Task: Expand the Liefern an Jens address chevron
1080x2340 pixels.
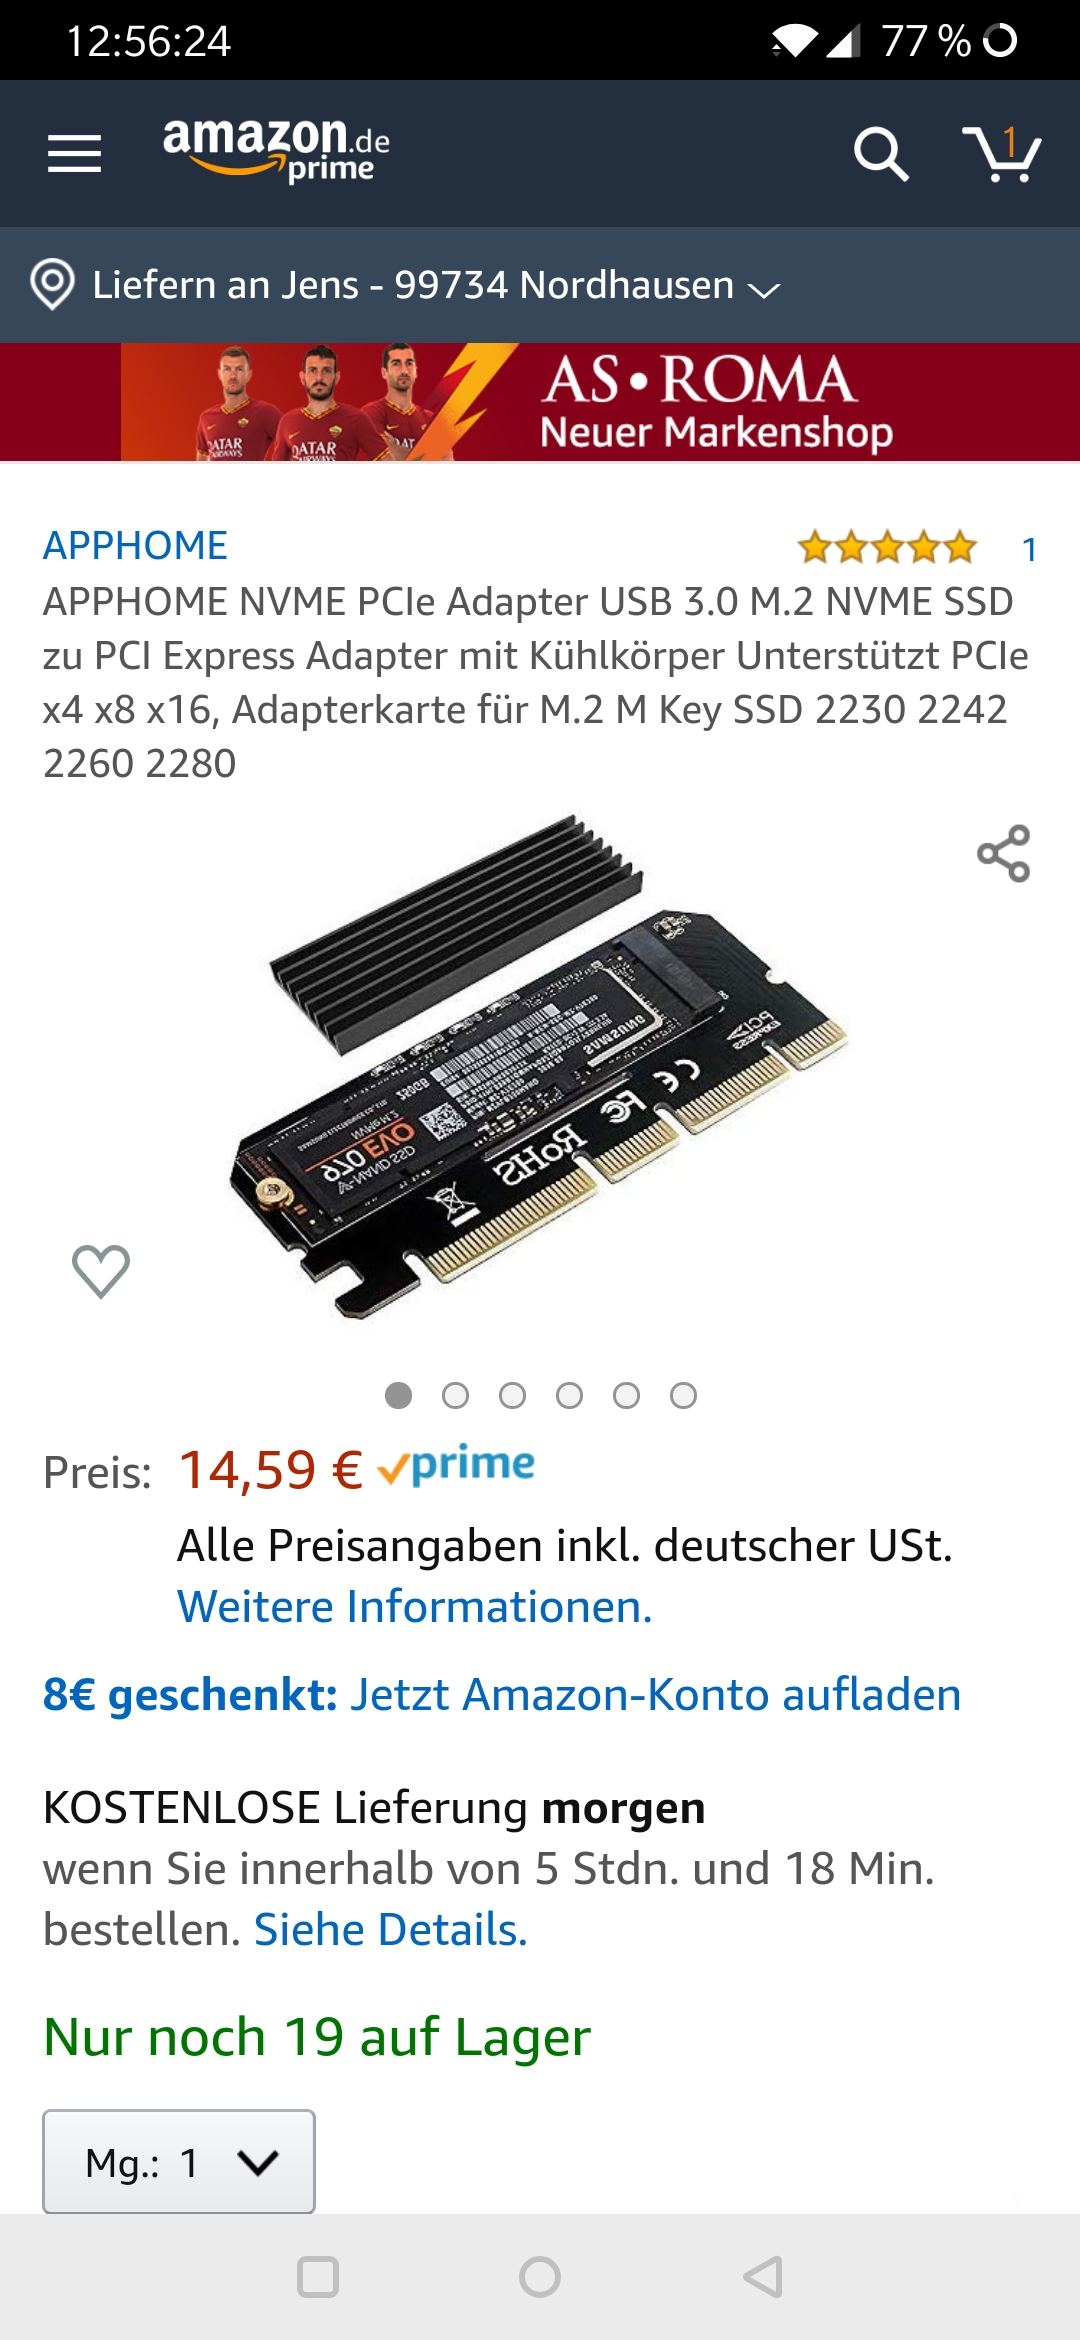Action: (x=764, y=290)
